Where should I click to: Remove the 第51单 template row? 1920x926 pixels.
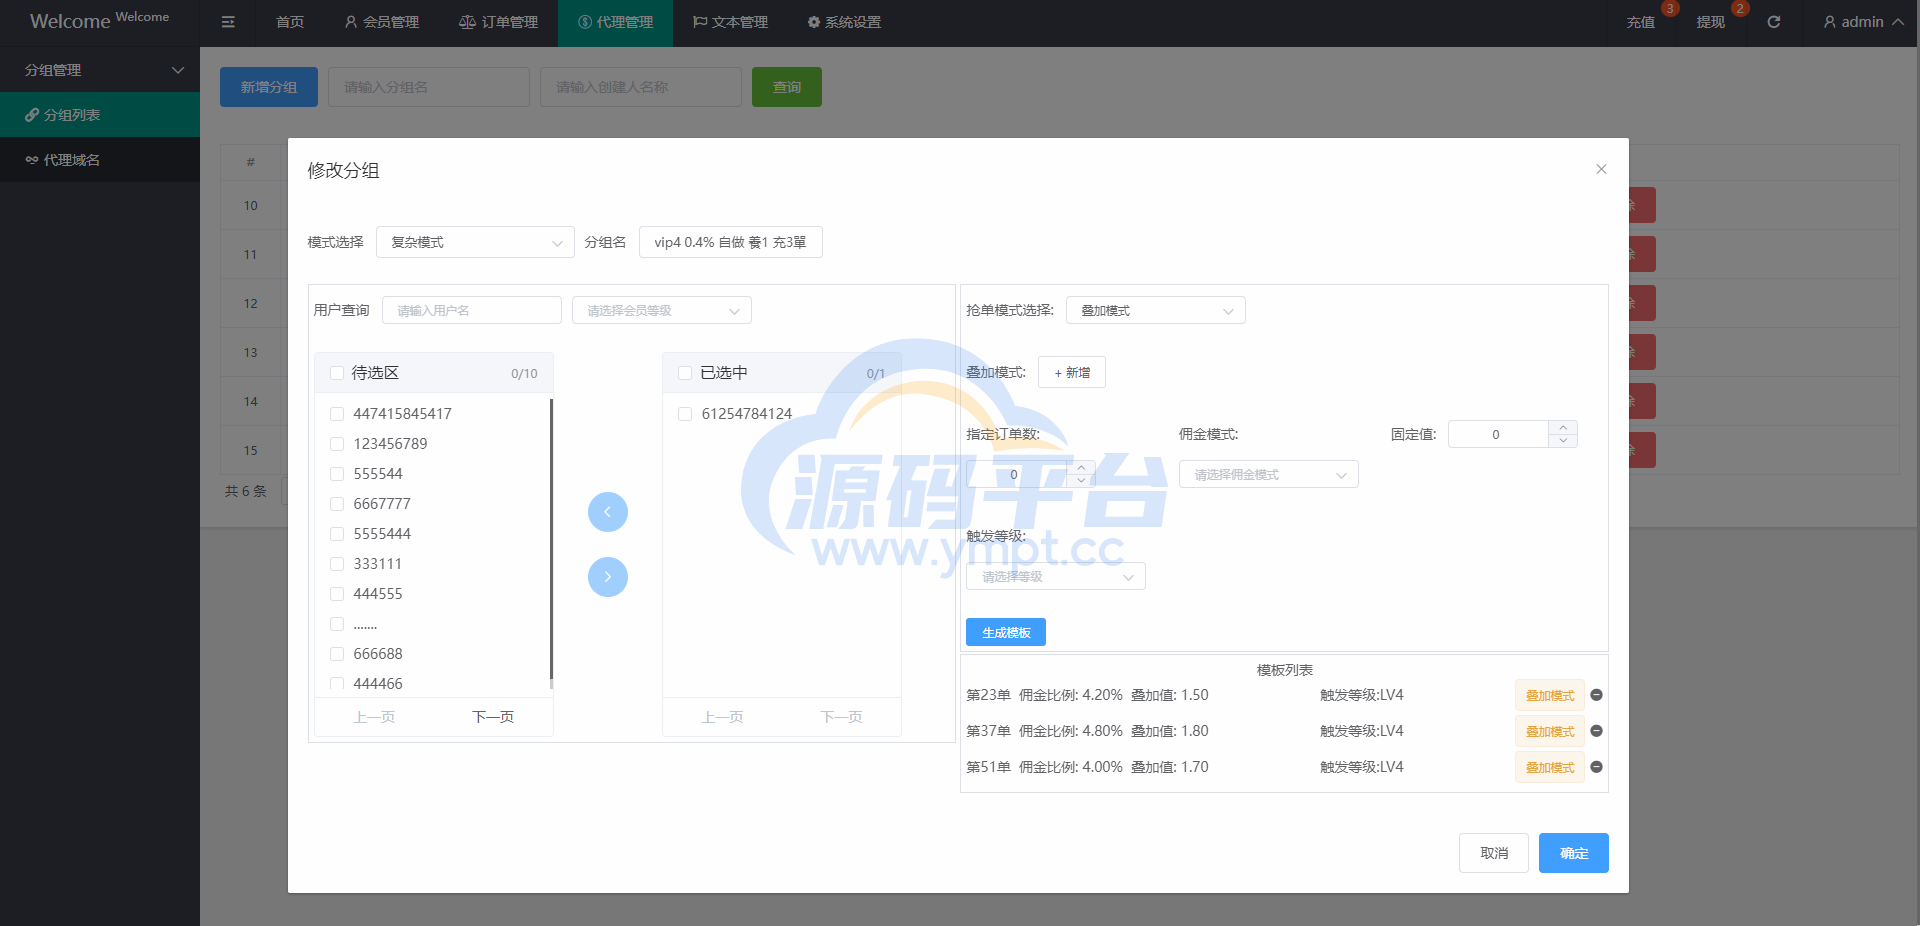1596,767
